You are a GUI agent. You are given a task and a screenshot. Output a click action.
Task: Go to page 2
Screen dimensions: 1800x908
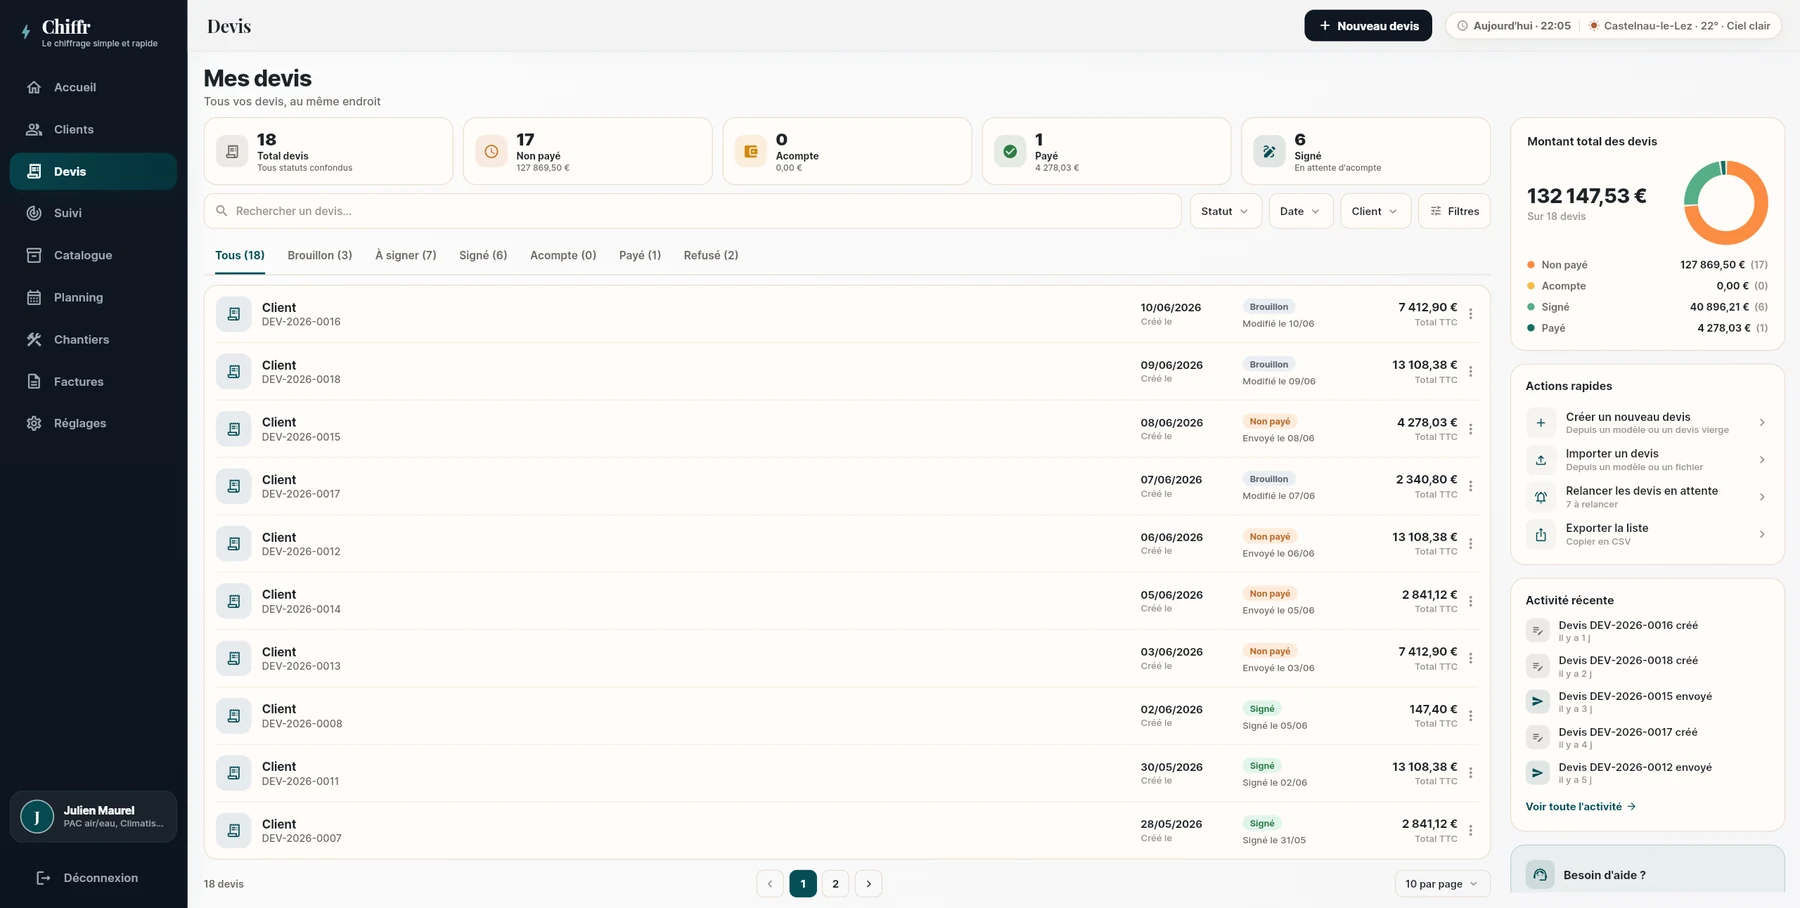click(836, 884)
